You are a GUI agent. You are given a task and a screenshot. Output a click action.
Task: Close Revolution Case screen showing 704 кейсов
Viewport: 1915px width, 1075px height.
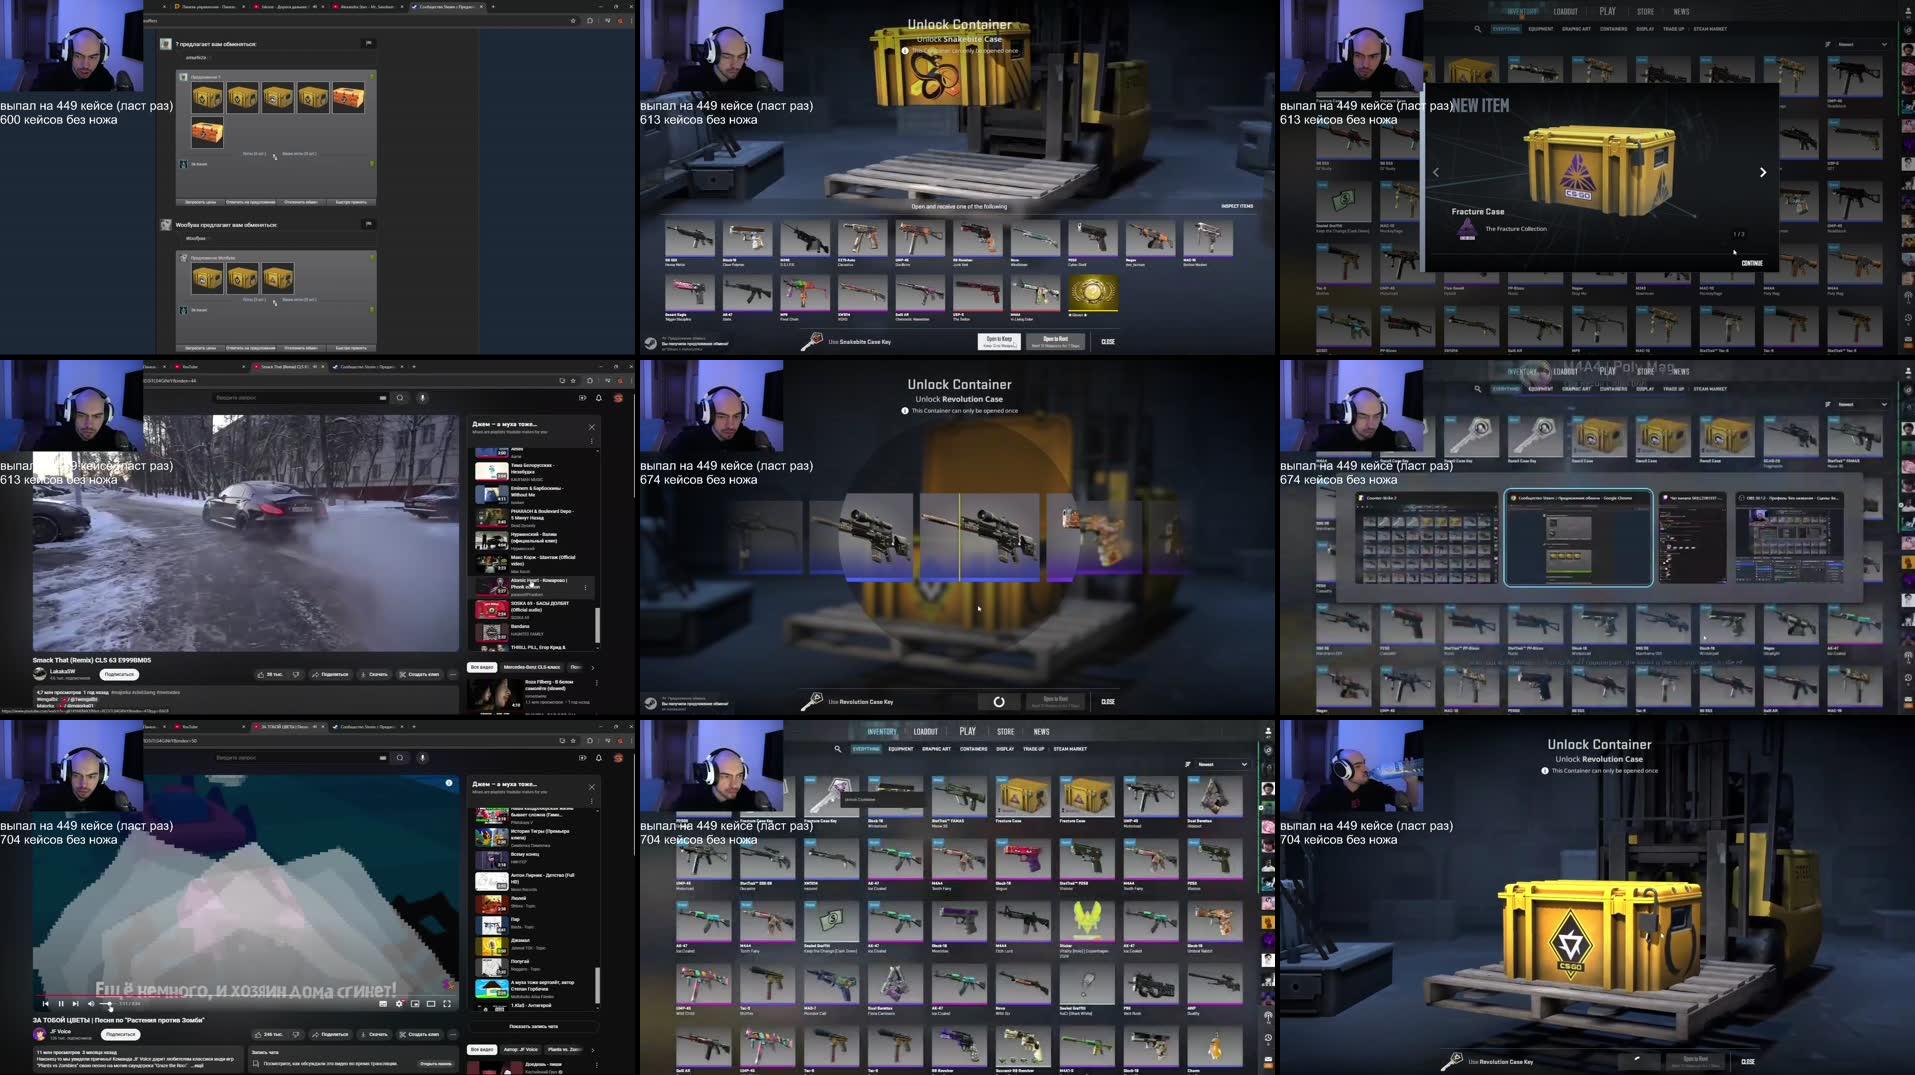(1748, 1062)
